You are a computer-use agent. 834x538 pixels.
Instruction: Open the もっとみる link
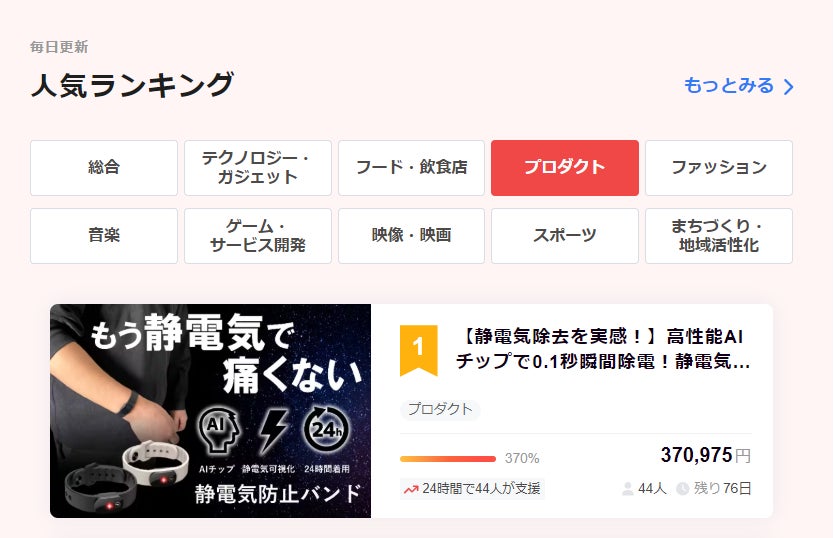(x=739, y=86)
